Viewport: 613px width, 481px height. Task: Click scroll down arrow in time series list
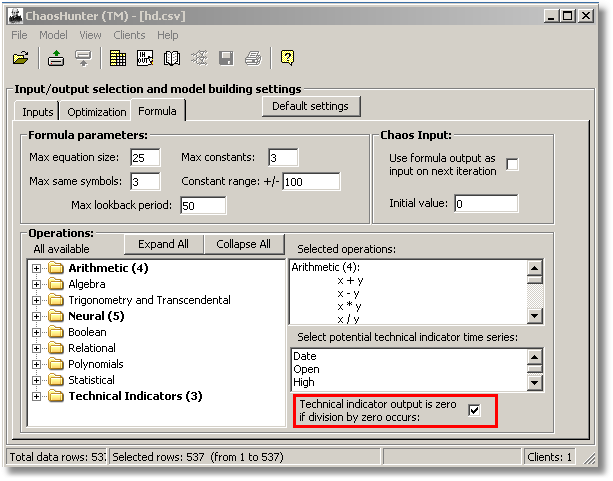[x=534, y=383]
